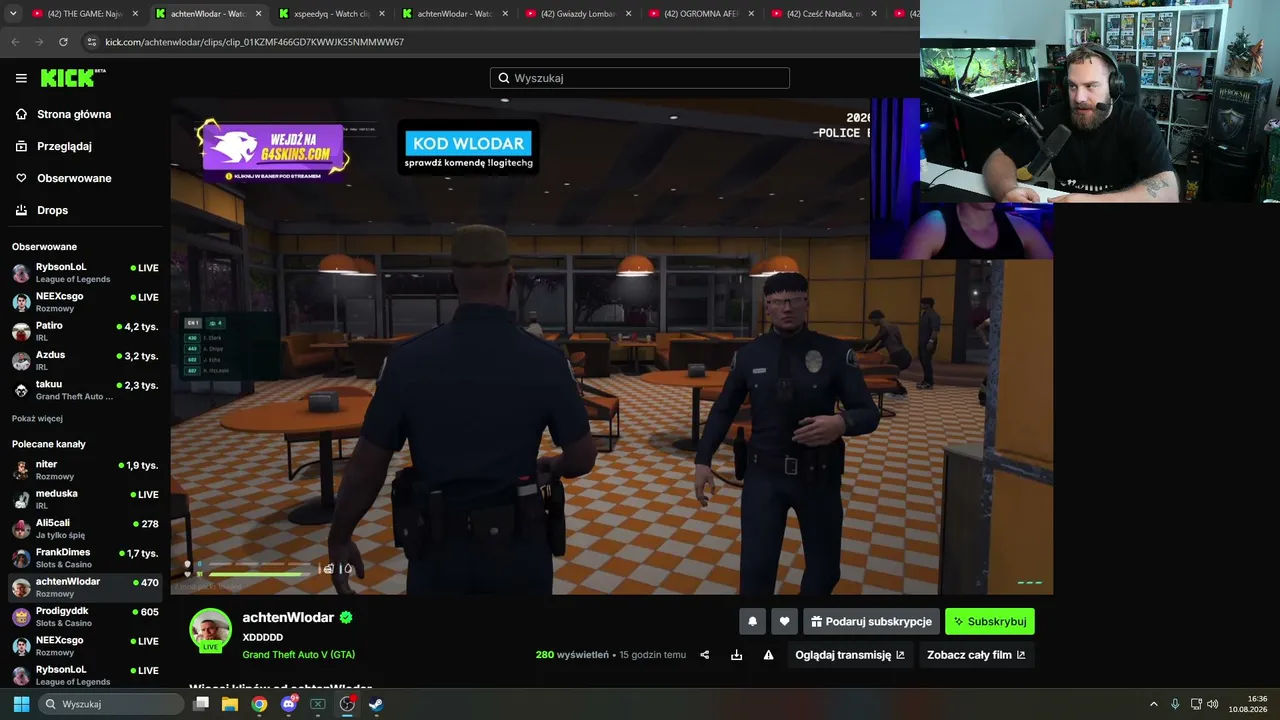Open the volume control in system tray

[x=1213, y=704]
